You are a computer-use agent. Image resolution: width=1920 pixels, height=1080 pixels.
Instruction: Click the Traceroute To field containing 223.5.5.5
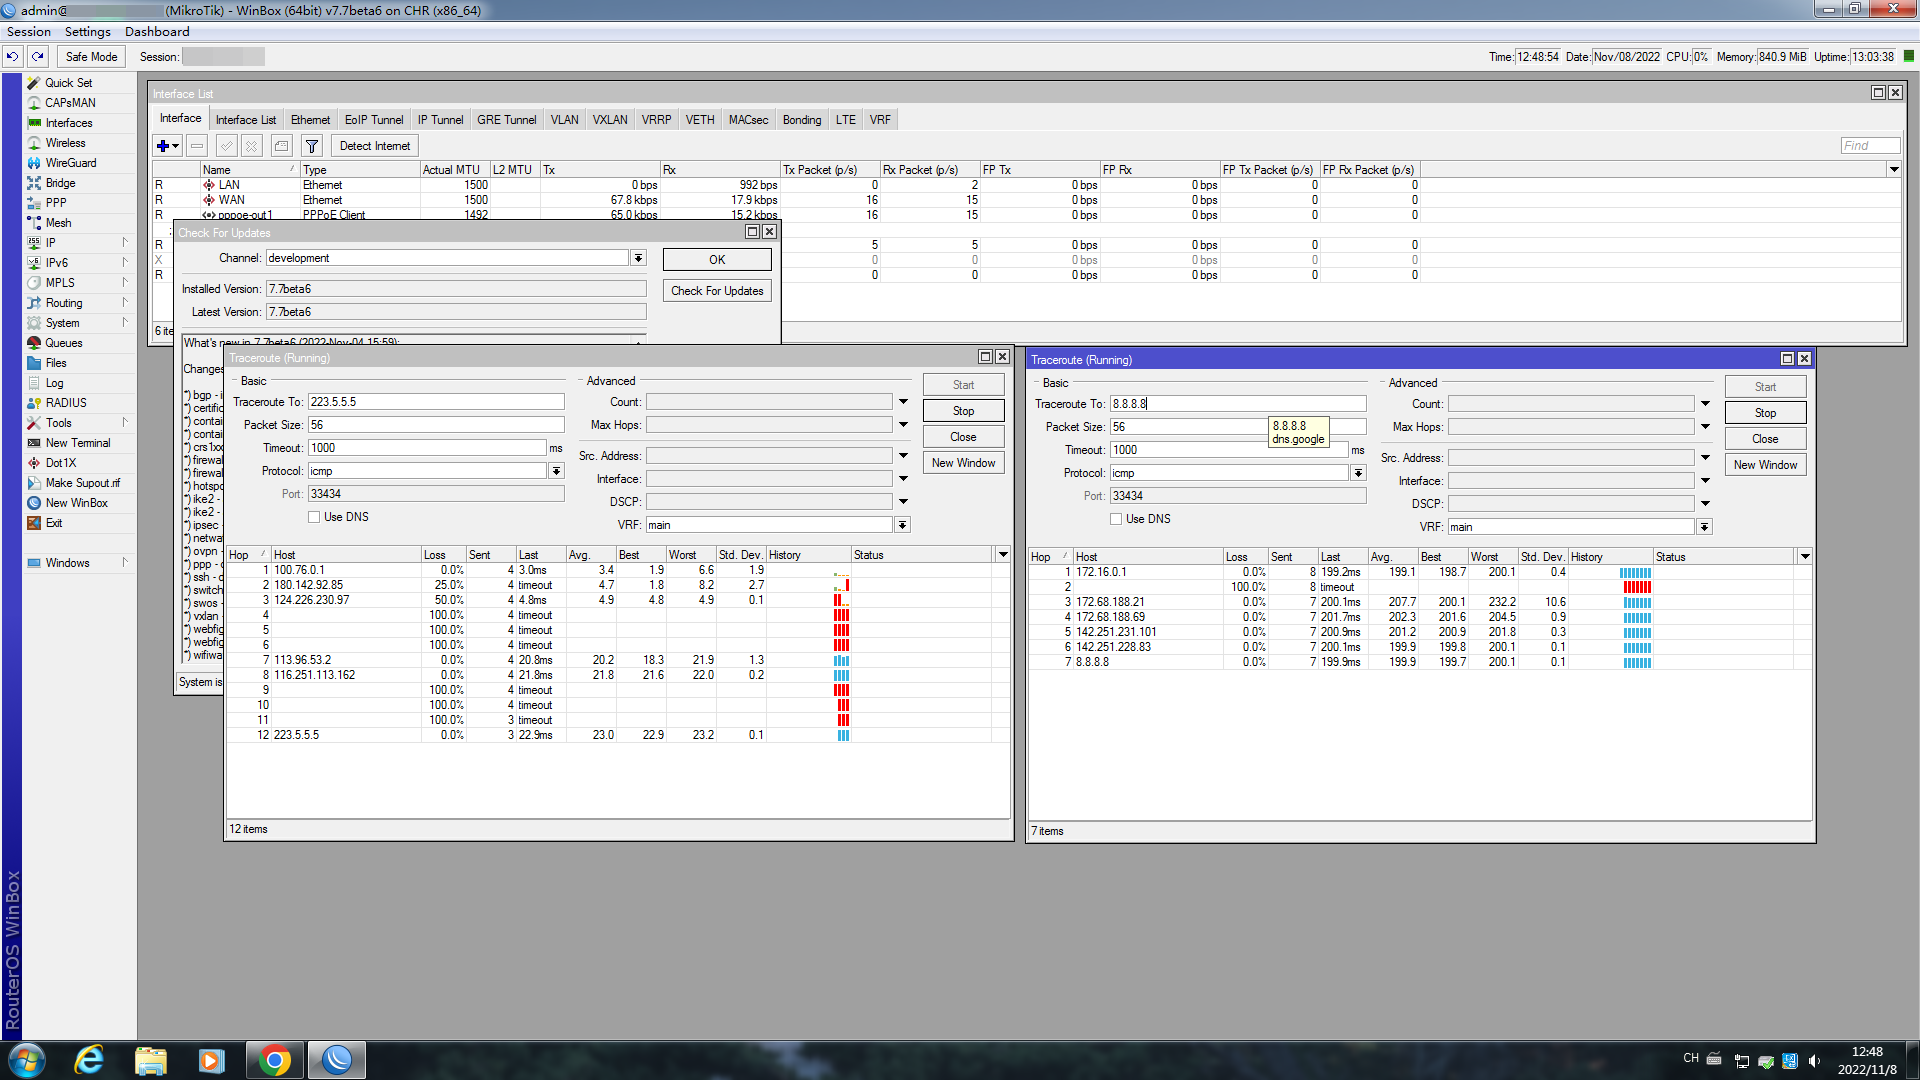[x=435, y=402]
